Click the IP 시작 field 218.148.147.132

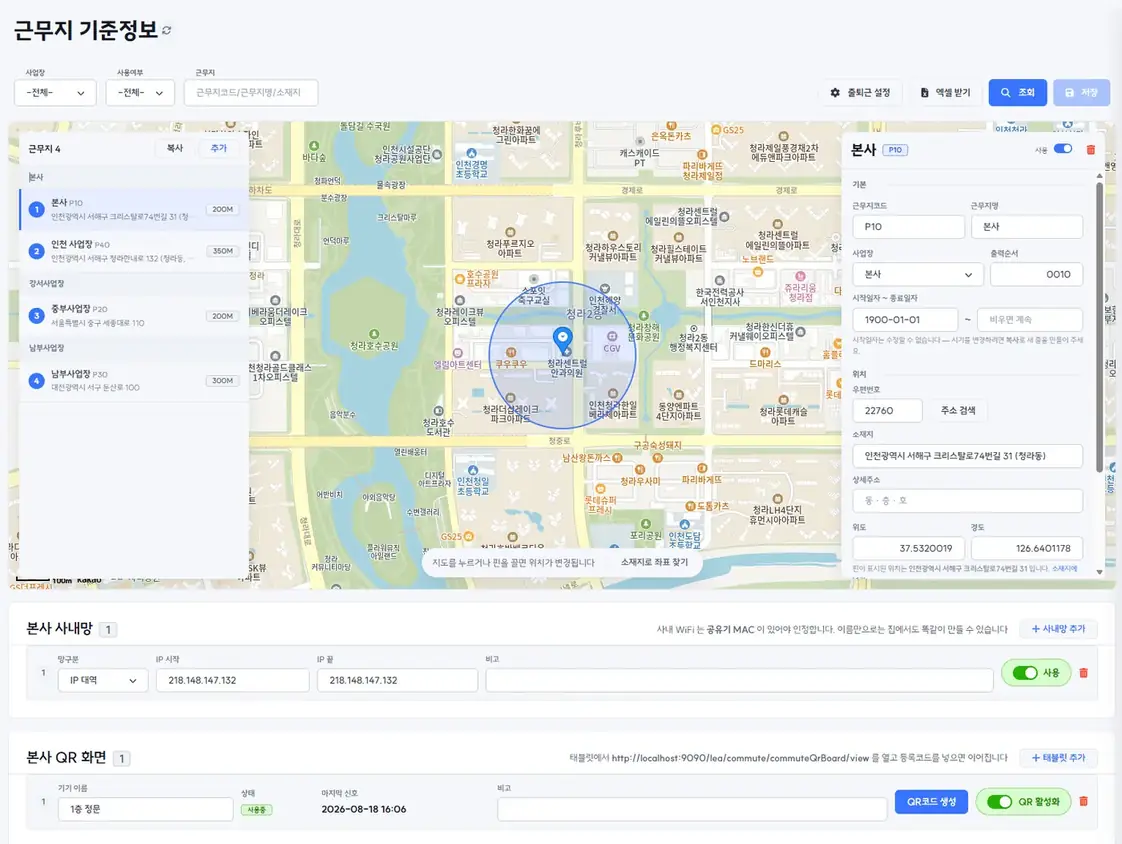[233, 680]
